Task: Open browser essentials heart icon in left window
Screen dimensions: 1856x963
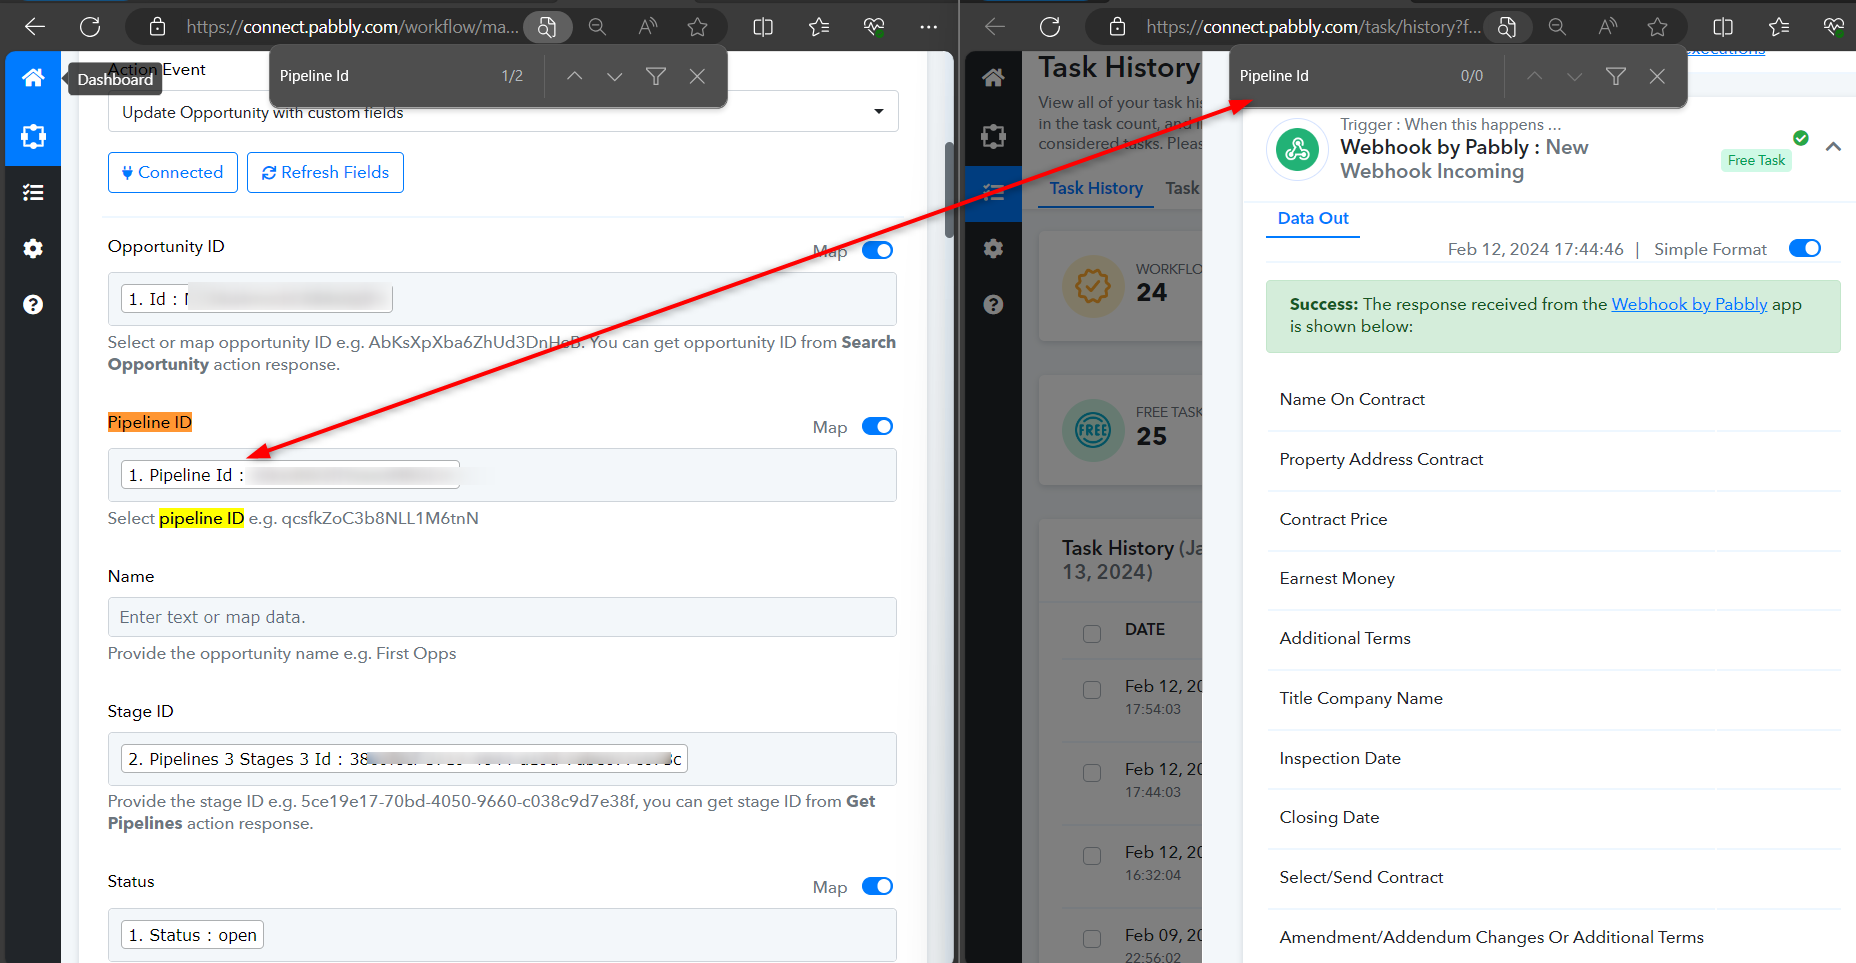Action: point(874,27)
